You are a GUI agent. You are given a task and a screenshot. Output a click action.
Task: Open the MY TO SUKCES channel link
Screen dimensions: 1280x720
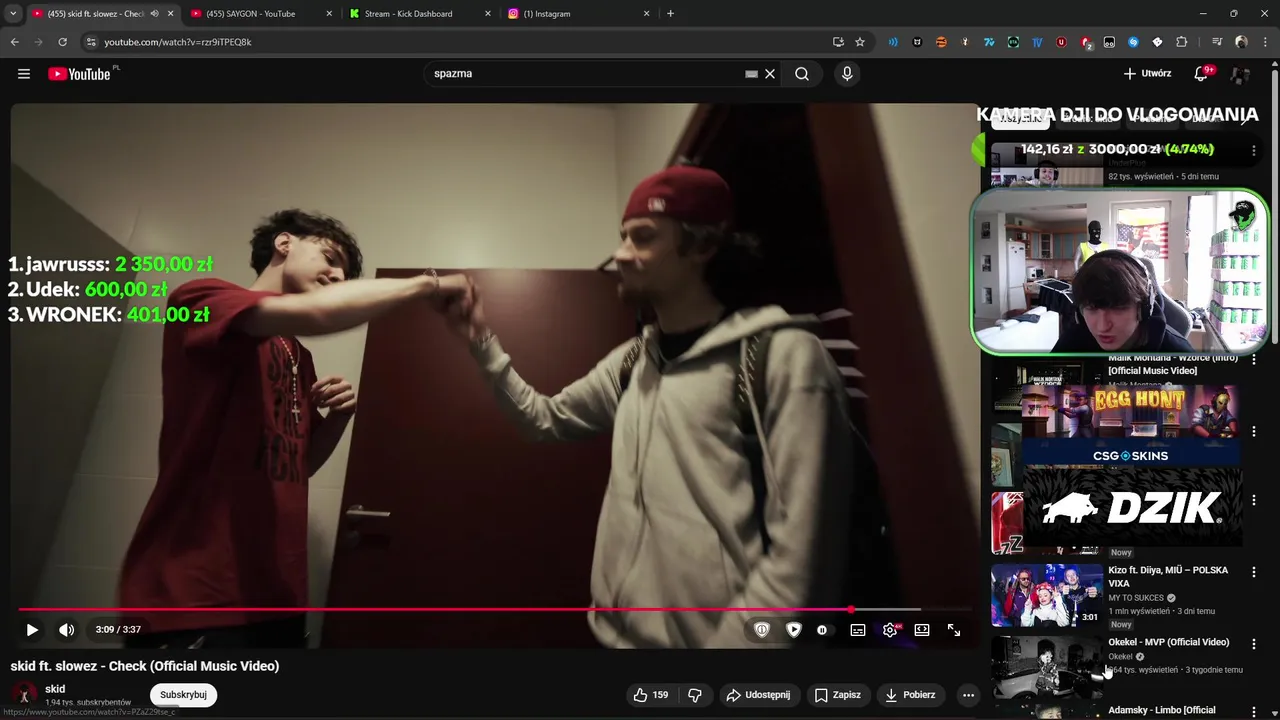tap(1136, 598)
